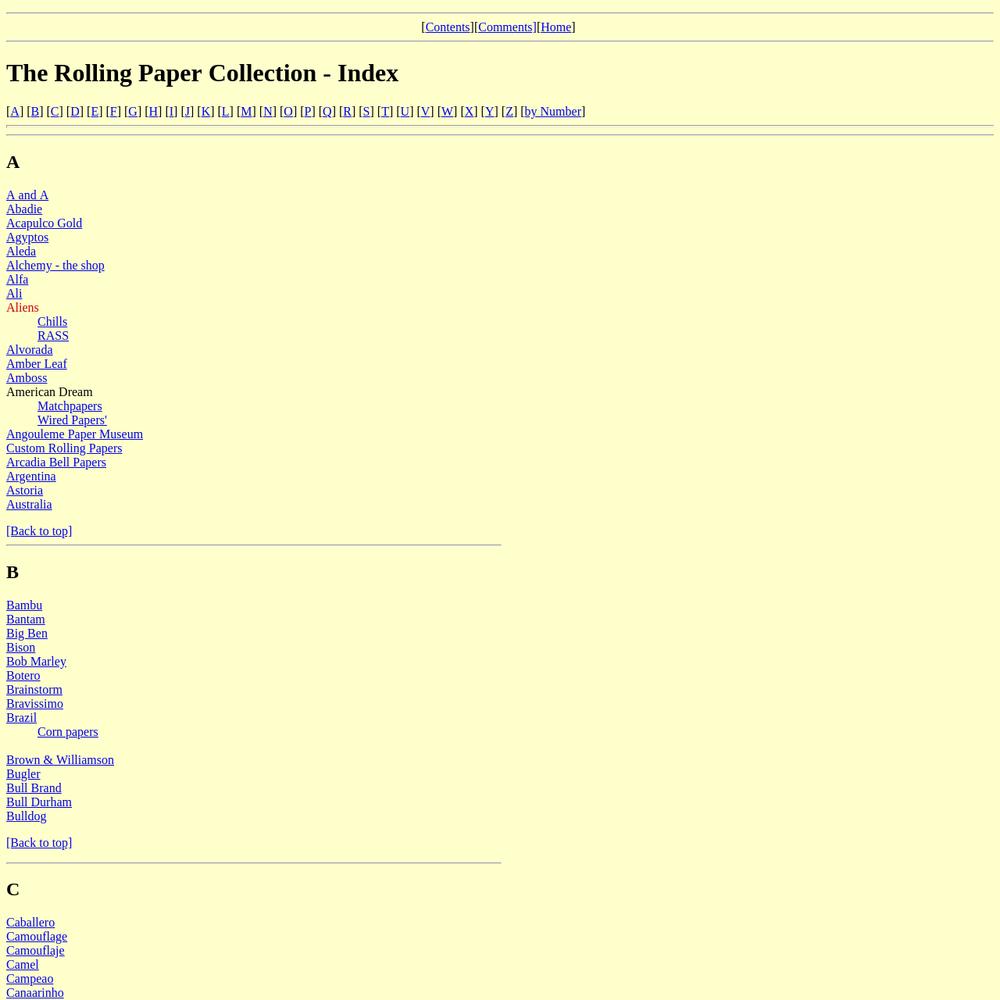This screenshot has height=1000, width=1000.
Task: Jump to letter D in the index
Action: [75, 112]
